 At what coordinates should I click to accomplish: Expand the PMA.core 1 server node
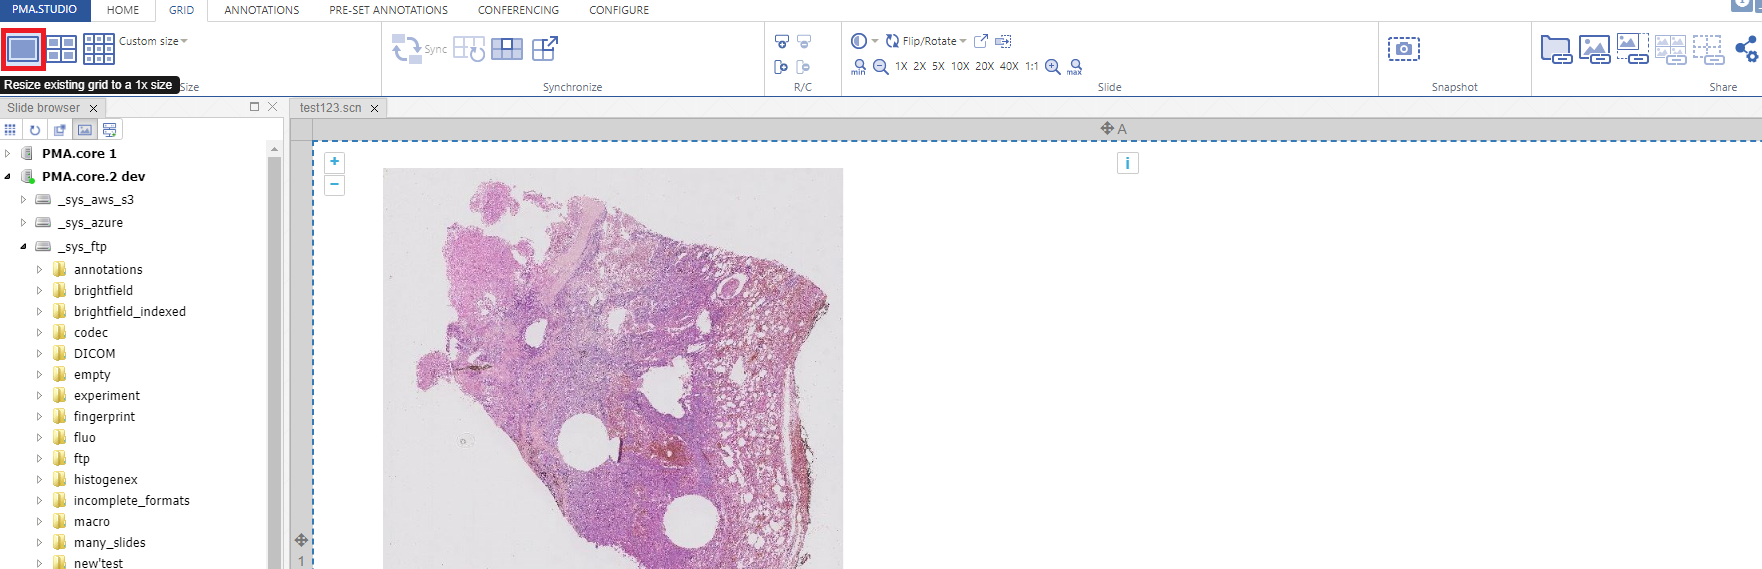coord(8,154)
